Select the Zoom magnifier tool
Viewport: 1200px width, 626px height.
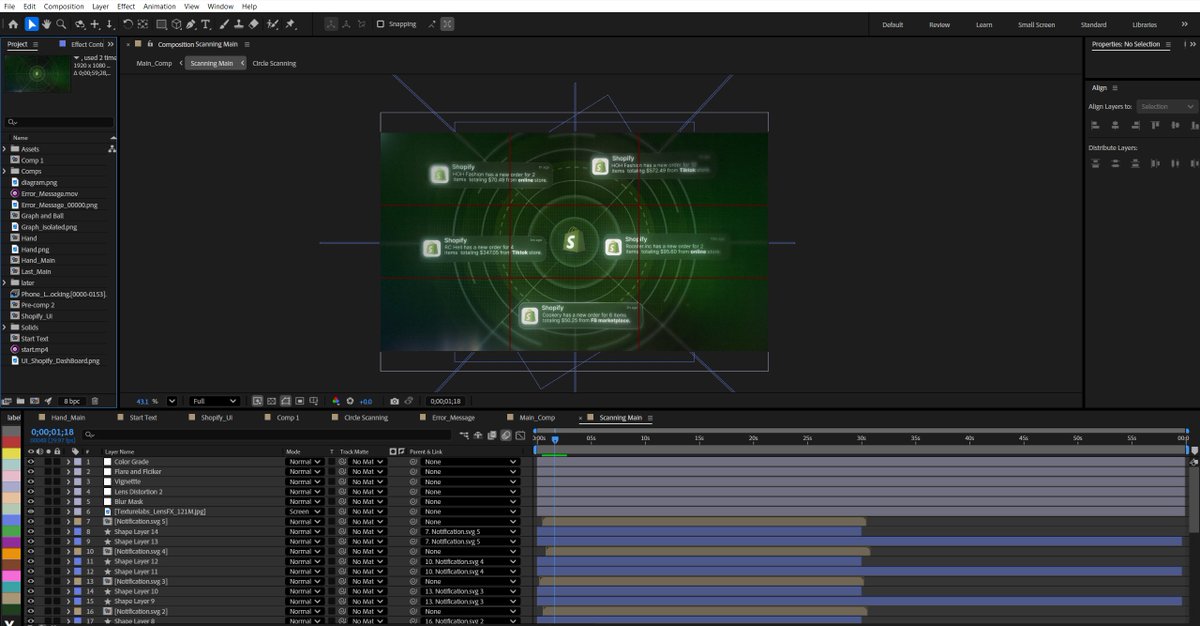(61, 24)
